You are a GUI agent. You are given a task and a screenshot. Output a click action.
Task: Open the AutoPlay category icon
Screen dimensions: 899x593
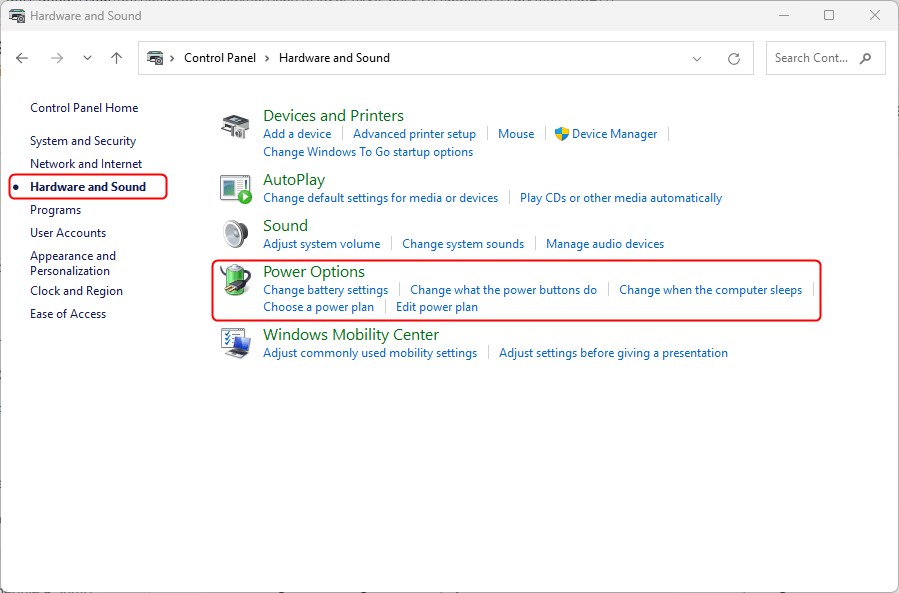(234, 187)
